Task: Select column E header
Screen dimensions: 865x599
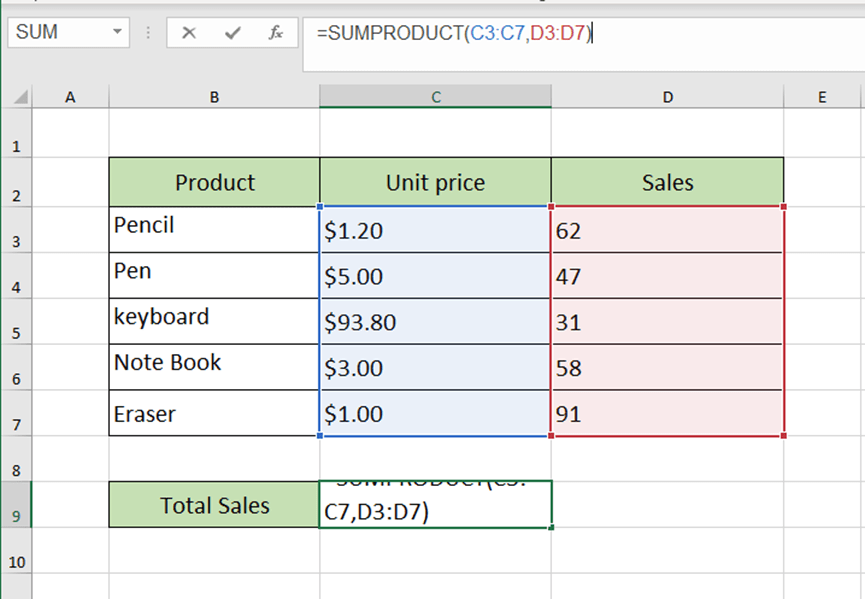Action: click(822, 97)
